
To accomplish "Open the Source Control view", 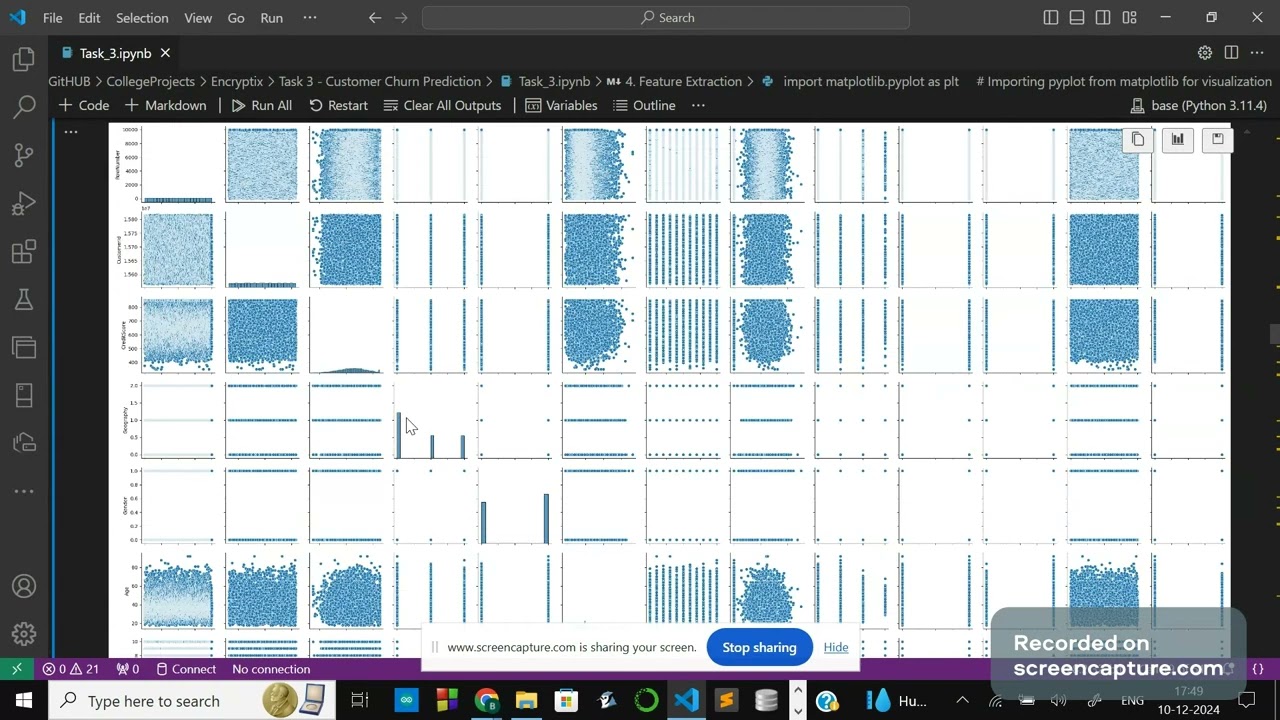I will [x=24, y=155].
